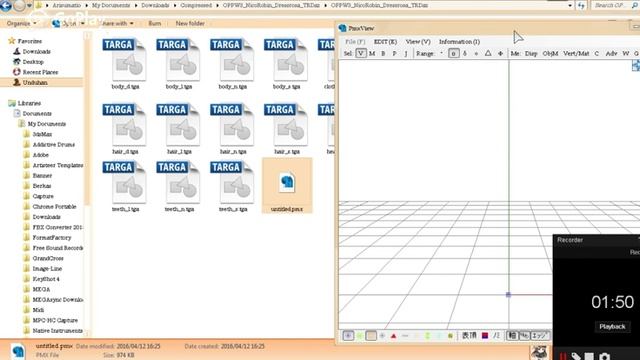Select the untitled.pmx model file
Viewport: 640px width, 360px height.
point(287,185)
